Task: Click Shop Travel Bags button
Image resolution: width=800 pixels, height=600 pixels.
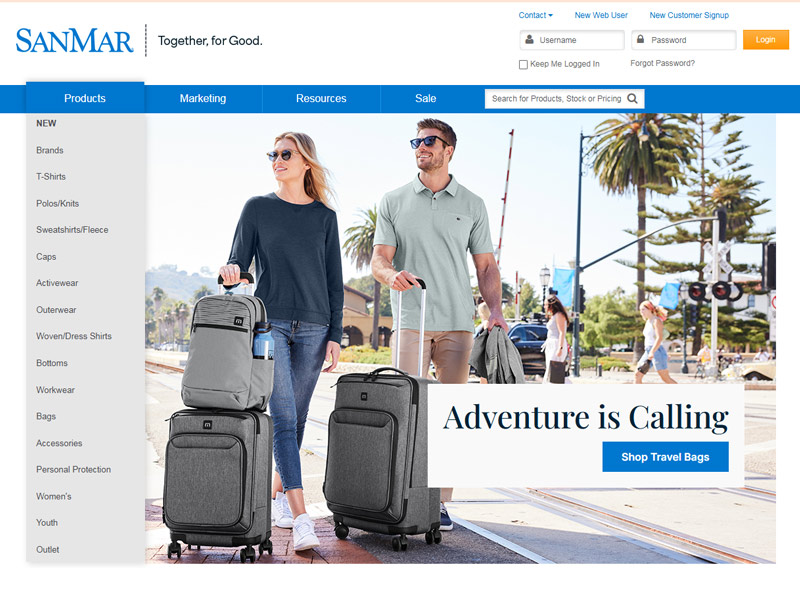Action: point(665,457)
